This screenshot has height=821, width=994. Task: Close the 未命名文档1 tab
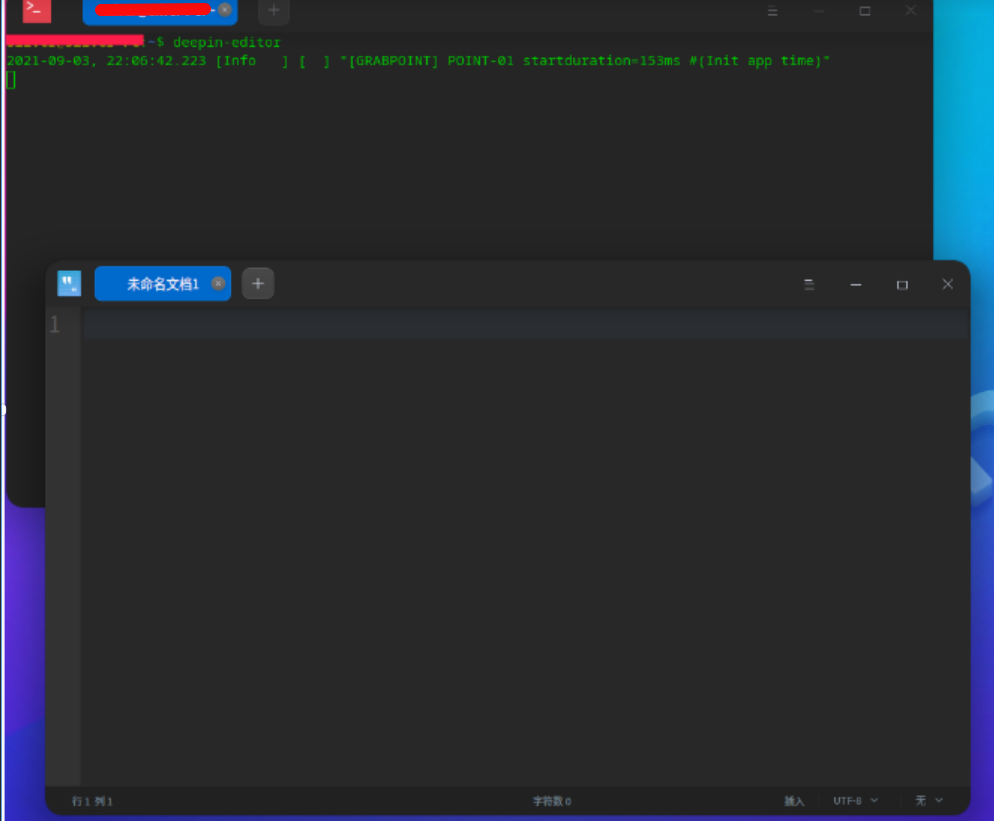[218, 283]
